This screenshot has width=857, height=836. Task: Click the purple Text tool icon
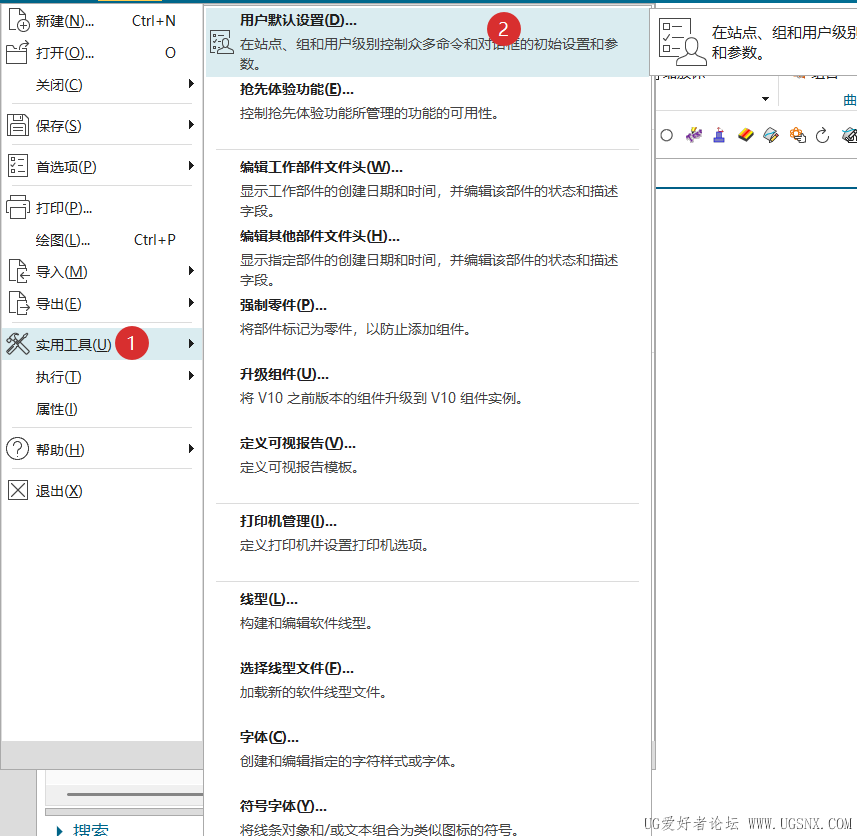694,134
